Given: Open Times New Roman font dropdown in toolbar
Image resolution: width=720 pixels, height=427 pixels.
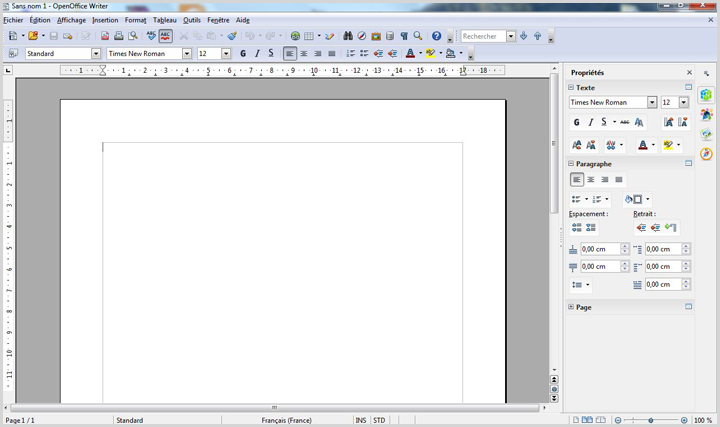Looking at the screenshot, I should 186,53.
